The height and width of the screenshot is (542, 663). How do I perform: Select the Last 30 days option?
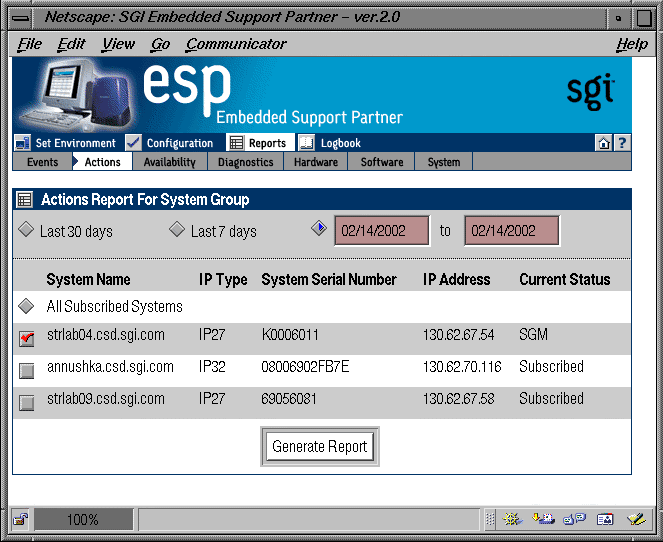pos(26,230)
